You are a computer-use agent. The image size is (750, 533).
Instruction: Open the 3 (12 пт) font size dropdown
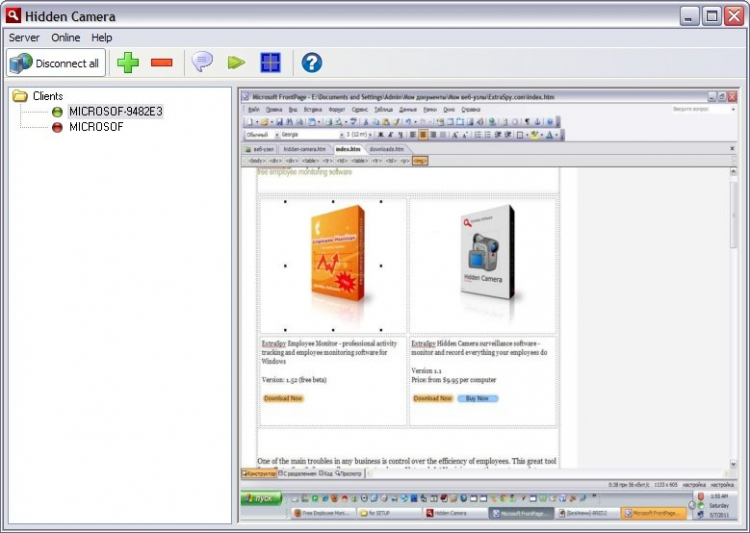[370, 135]
